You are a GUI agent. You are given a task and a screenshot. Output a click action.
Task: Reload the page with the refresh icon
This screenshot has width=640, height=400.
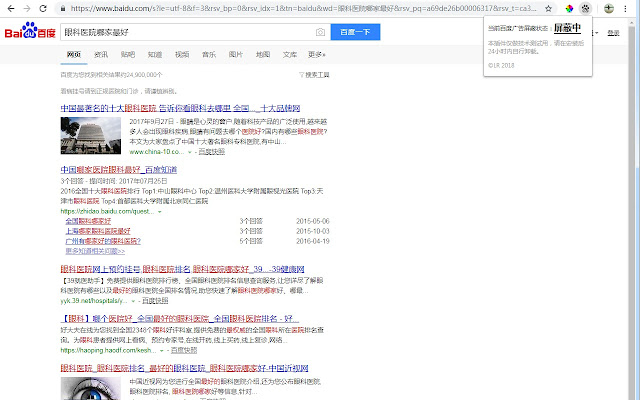tap(43, 8)
